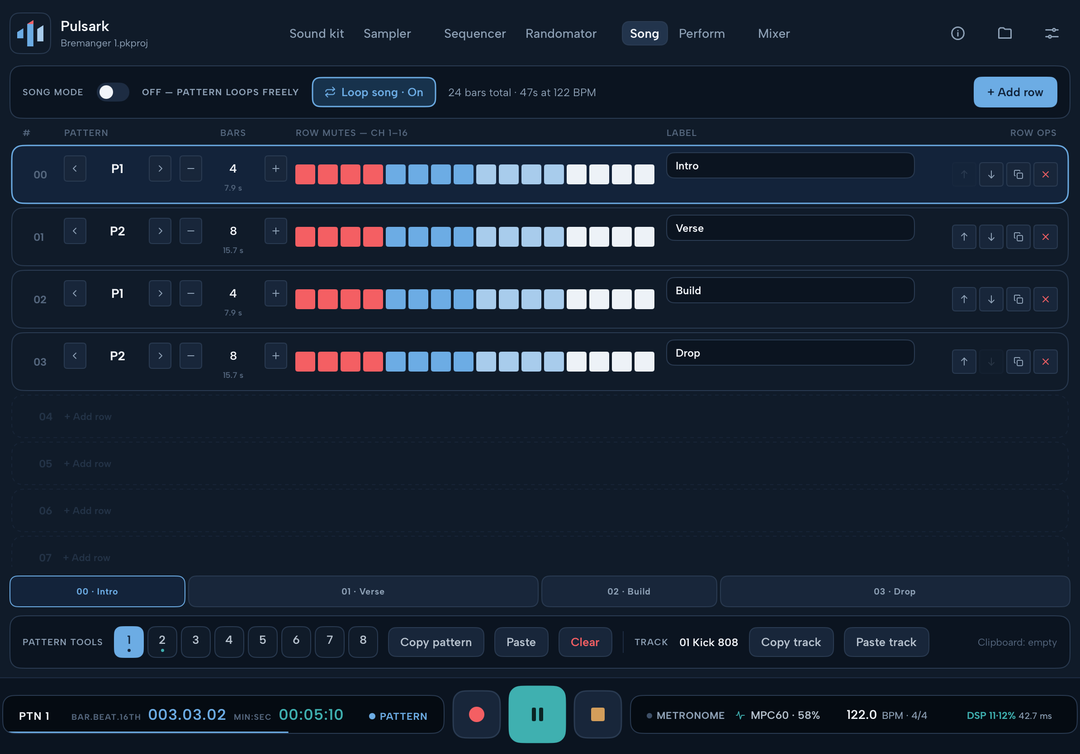The image size is (1080, 754).
Task: Start recording with the record button
Action: 477,715
